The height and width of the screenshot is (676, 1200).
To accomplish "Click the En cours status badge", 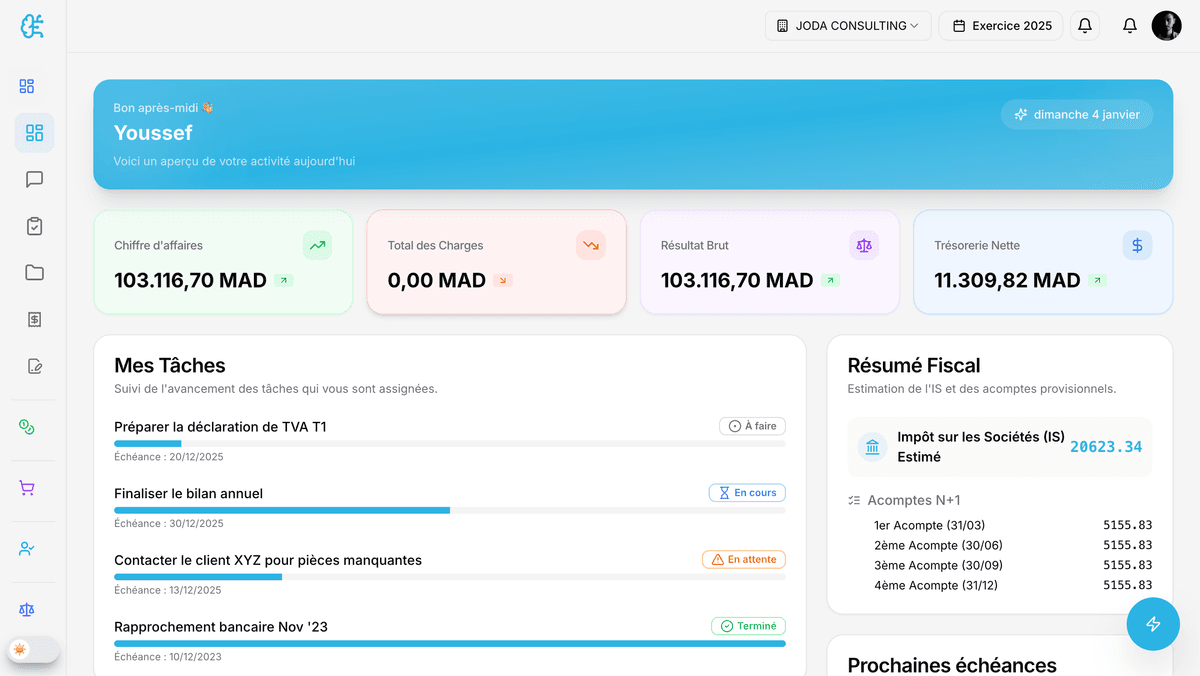I will click(x=748, y=493).
